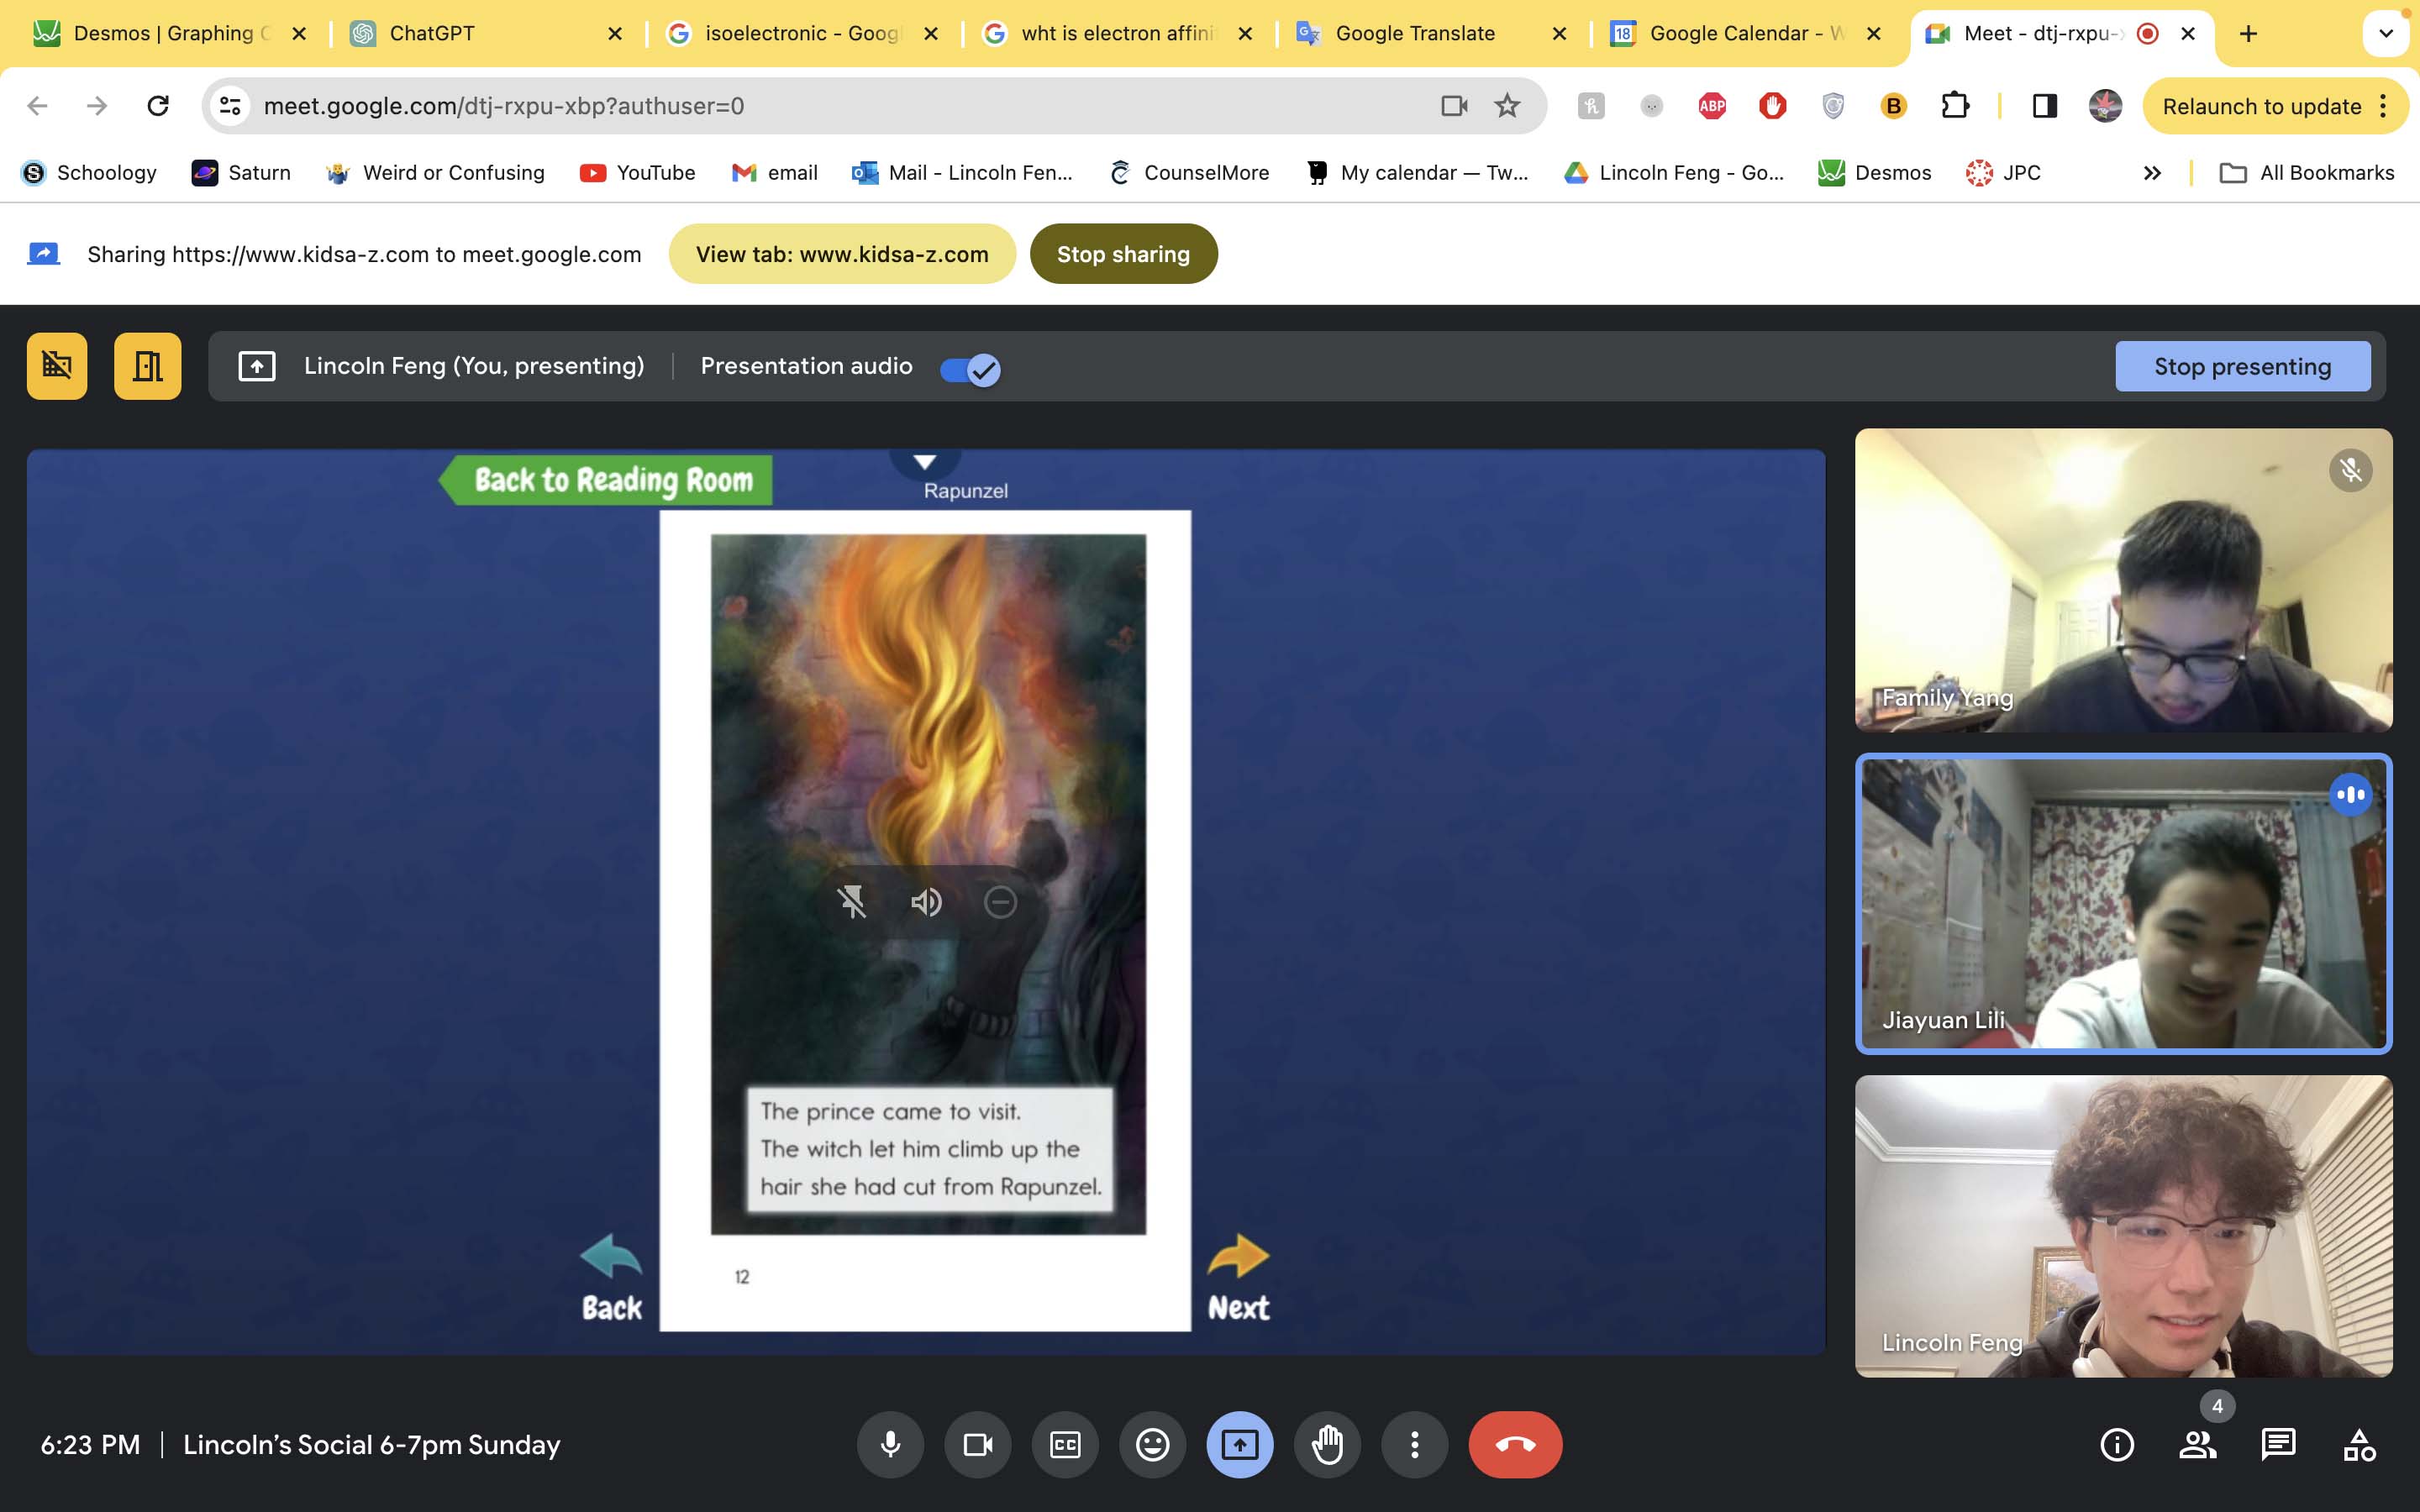Toggle the browser side panel icon

click(x=2044, y=105)
